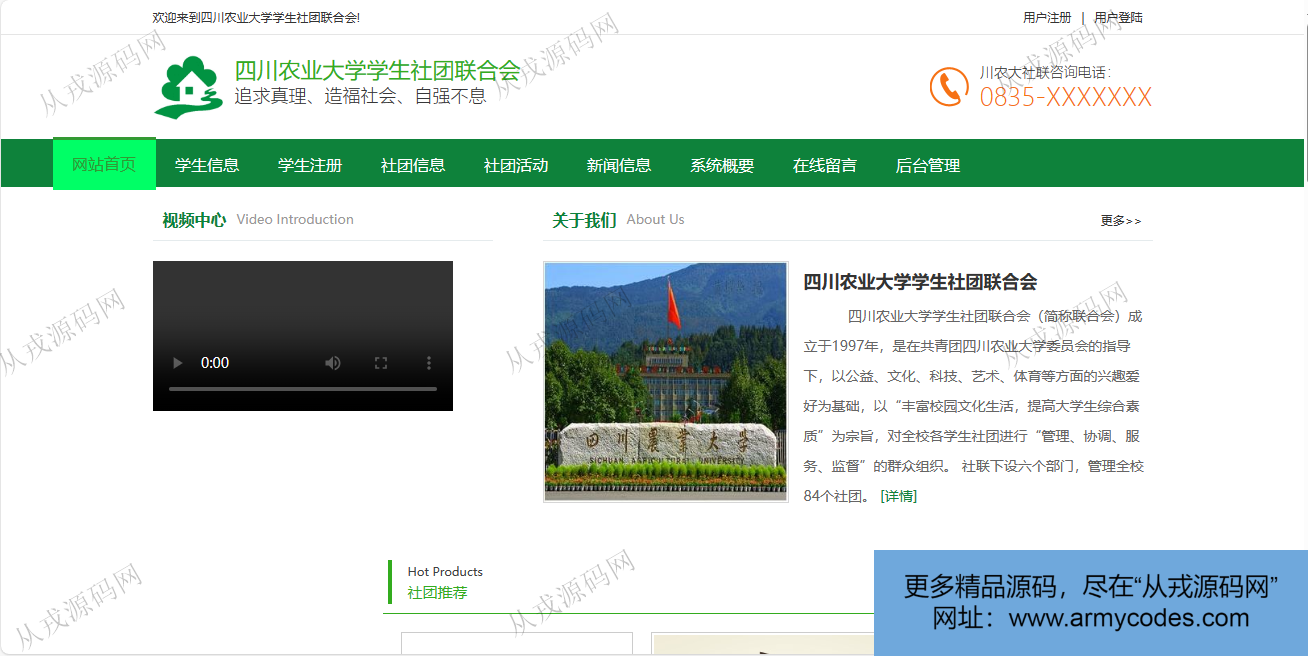Click the university campus photo thumbnail

click(665, 381)
